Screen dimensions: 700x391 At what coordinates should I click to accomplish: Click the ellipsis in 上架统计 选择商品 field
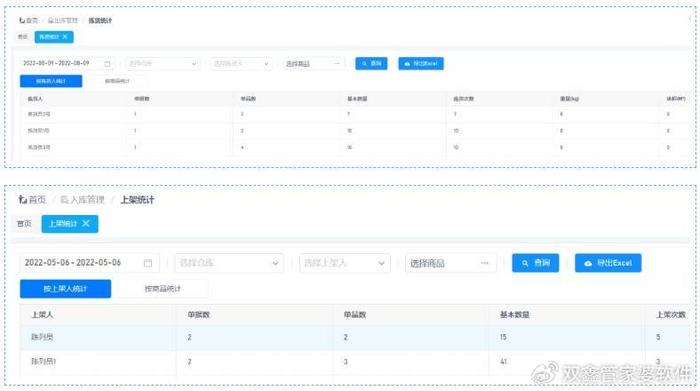click(485, 263)
